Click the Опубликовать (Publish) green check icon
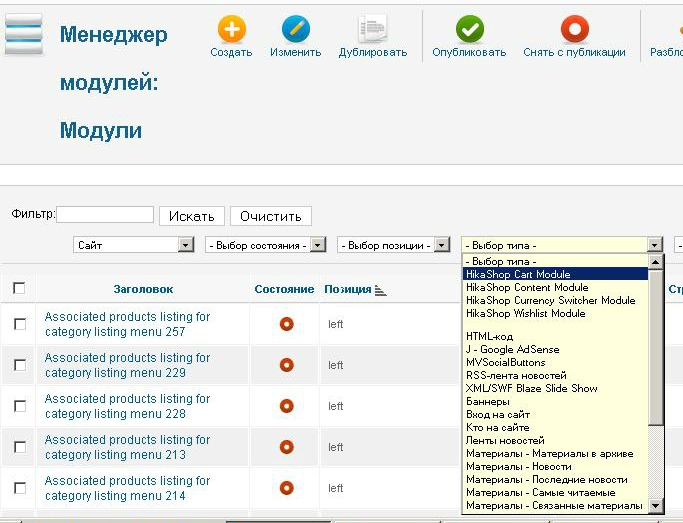683x523 pixels. pos(469,30)
